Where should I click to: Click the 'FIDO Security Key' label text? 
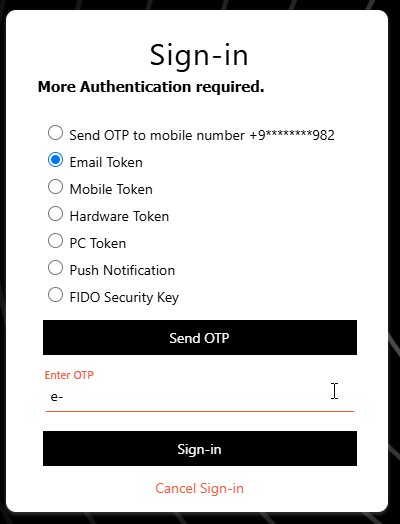click(x=124, y=297)
